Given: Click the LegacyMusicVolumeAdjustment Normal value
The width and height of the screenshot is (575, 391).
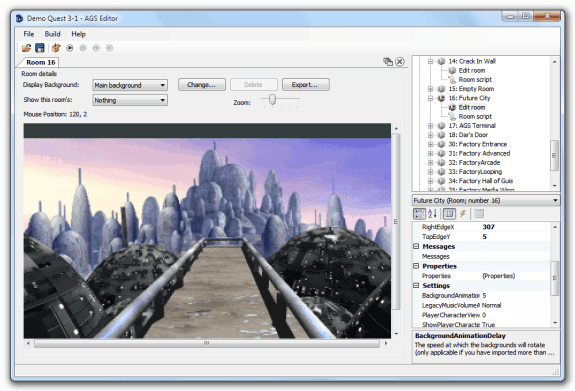Looking at the screenshot, I should coord(515,306).
